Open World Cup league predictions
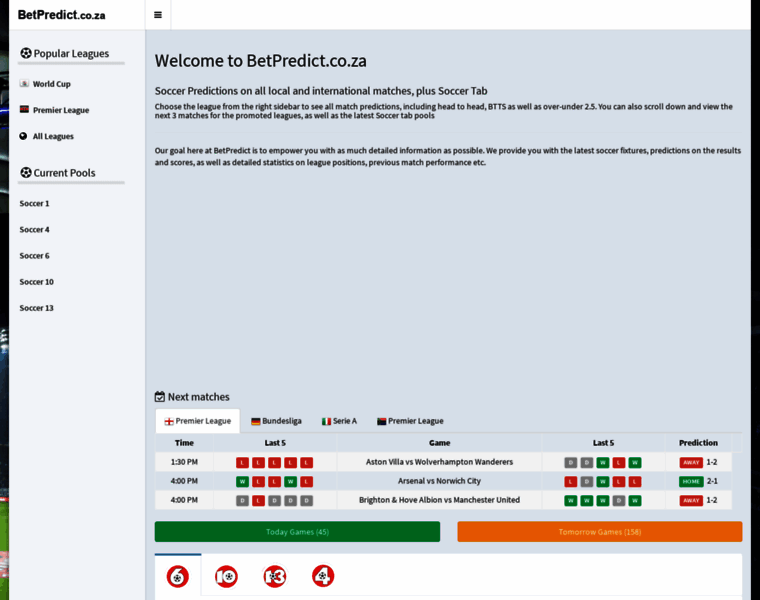Screen dimensions: 760x600 tap(51, 84)
